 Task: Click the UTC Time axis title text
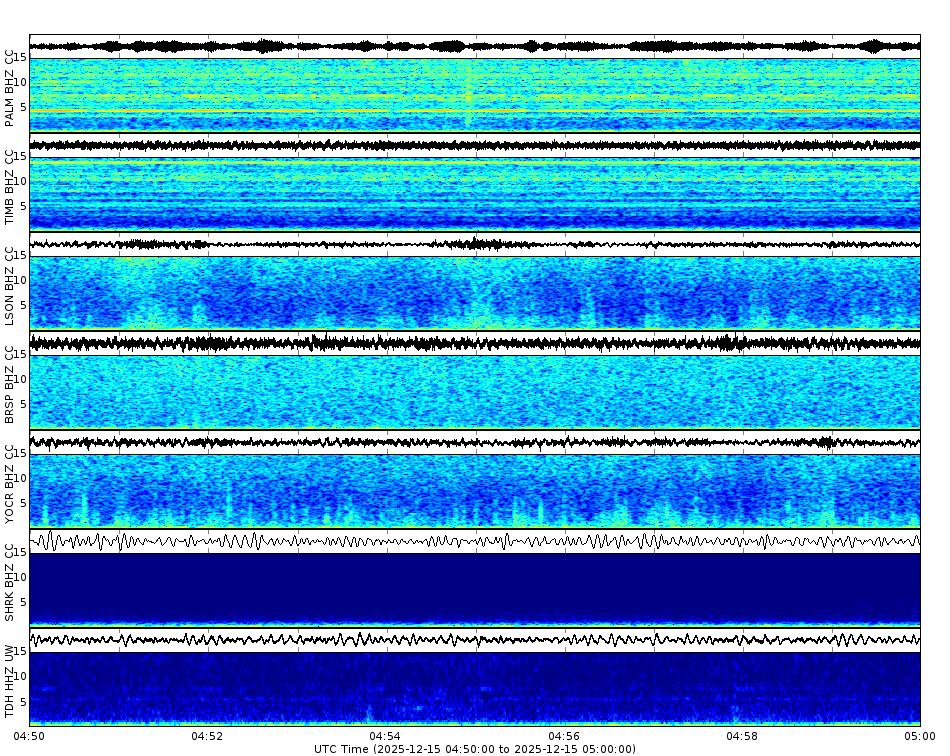[x=475, y=746]
